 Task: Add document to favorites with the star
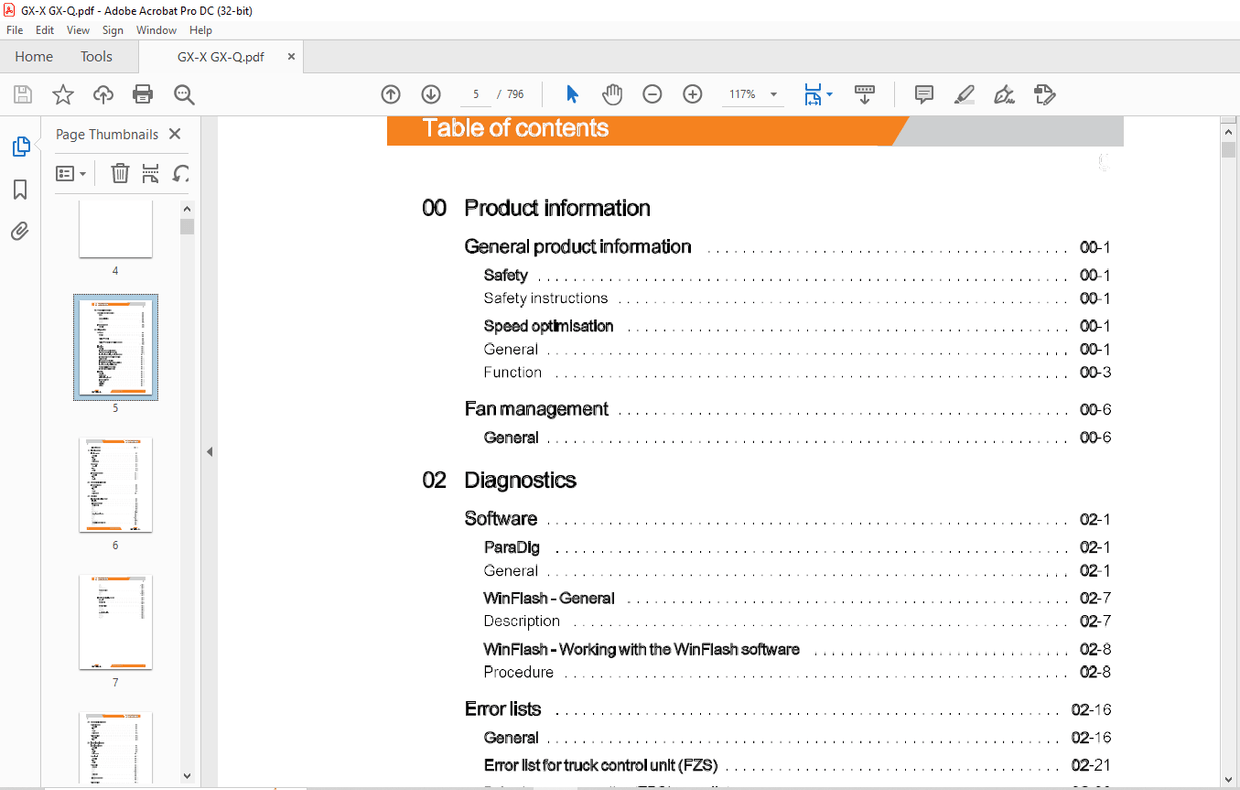click(63, 93)
